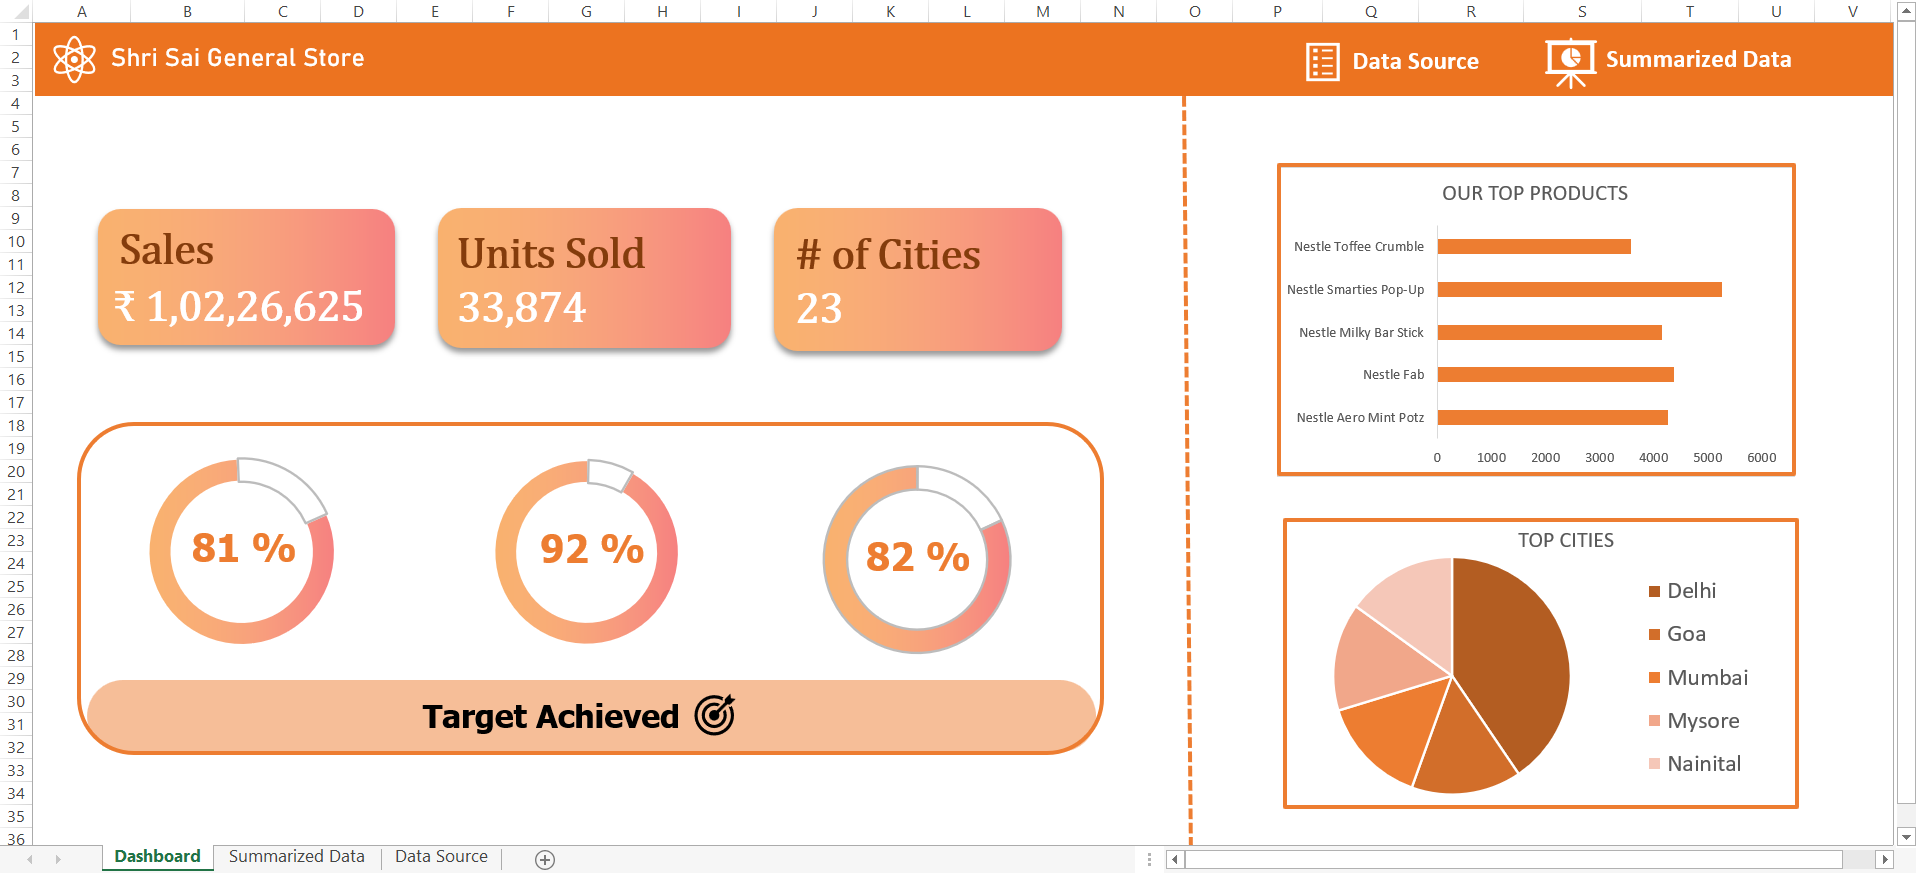
Task: Click the Data Source list icon
Action: (1322, 62)
